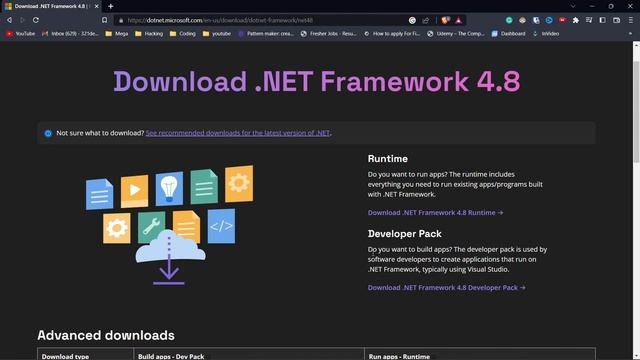Click the Google icon in the address bar
This screenshot has width=640, height=360.
(x=412, y=20)
